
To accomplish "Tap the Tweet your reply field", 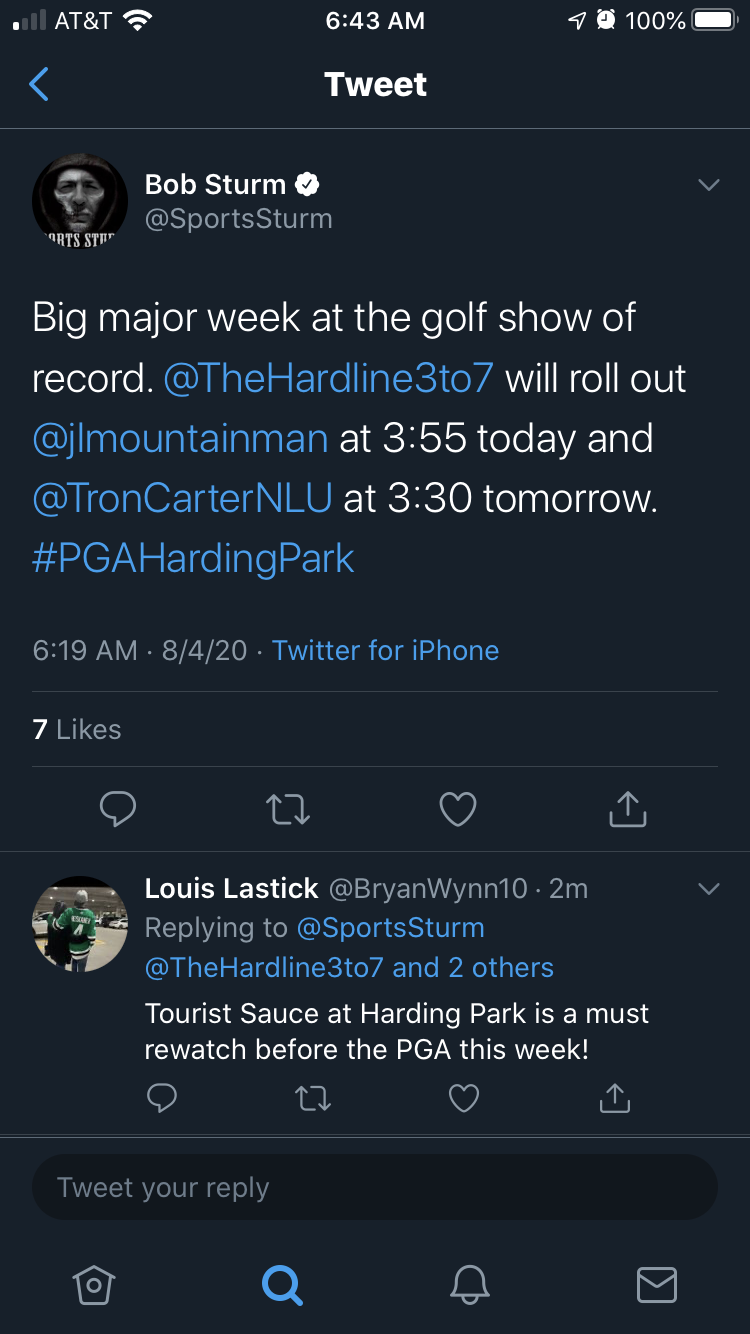I will click(375, 1188).
